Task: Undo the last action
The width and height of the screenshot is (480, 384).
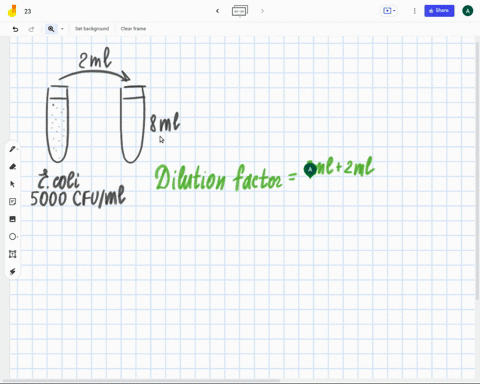Action: tap(15, 29)
